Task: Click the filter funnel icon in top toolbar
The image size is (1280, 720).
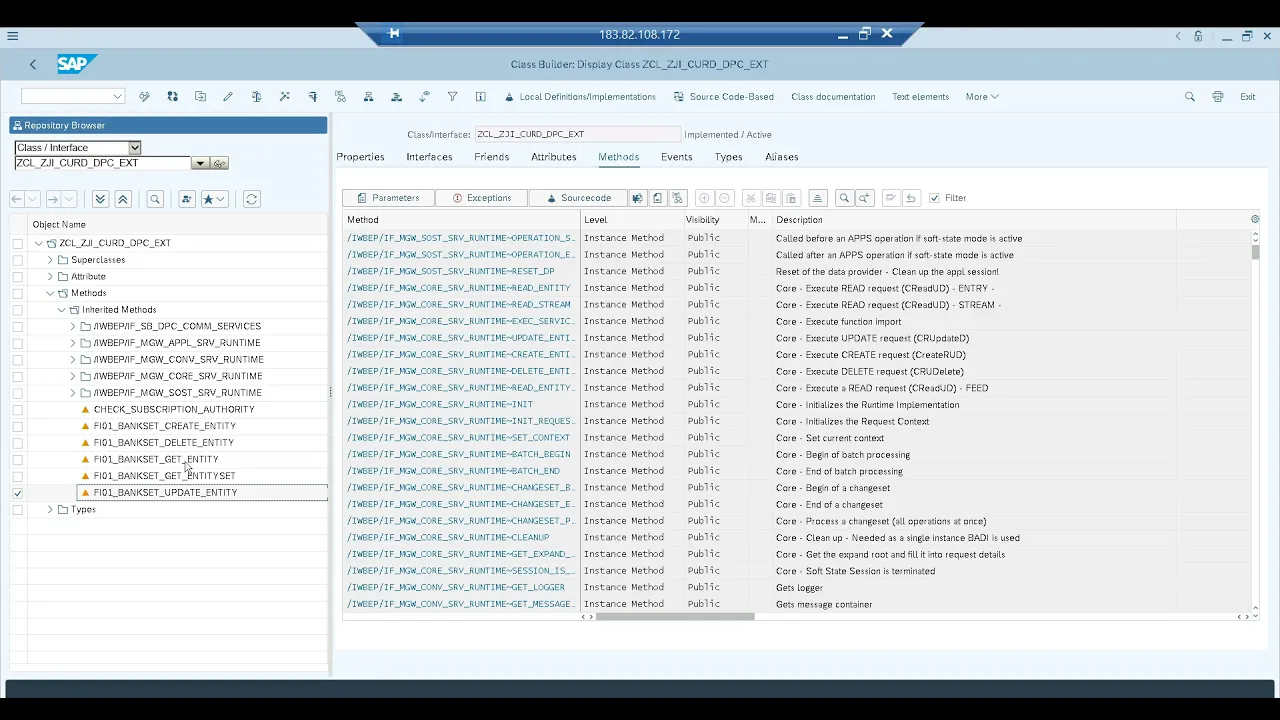Action: (453, 97)
